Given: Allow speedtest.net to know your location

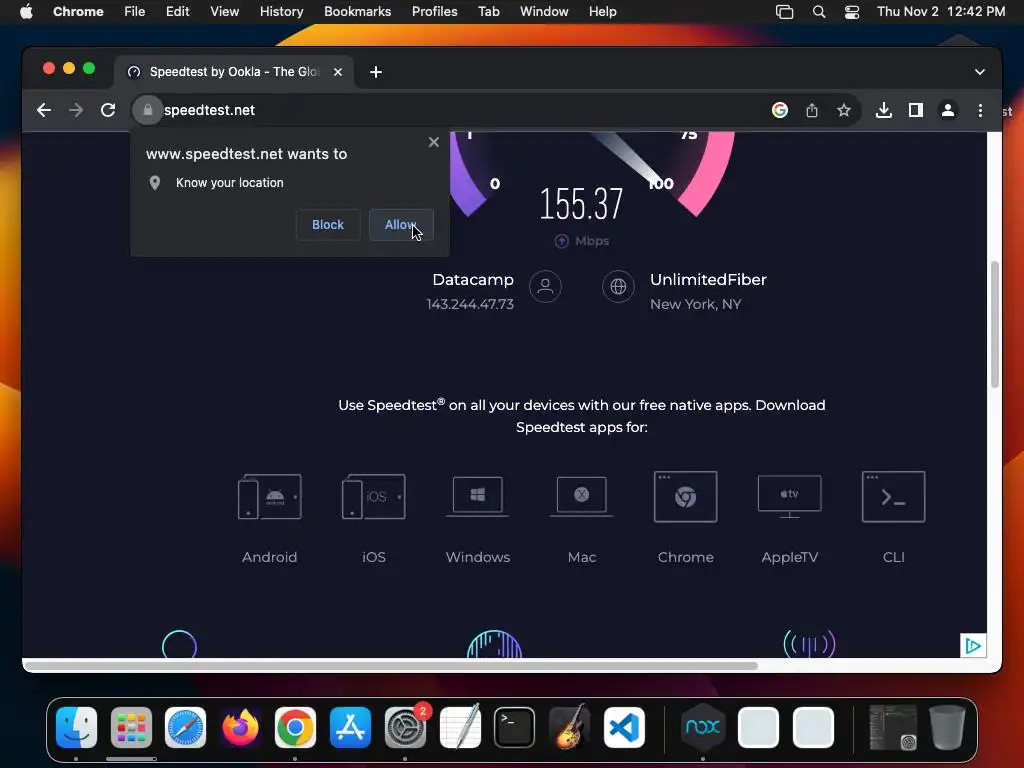Looking at the screenshot, I should 401,225.
